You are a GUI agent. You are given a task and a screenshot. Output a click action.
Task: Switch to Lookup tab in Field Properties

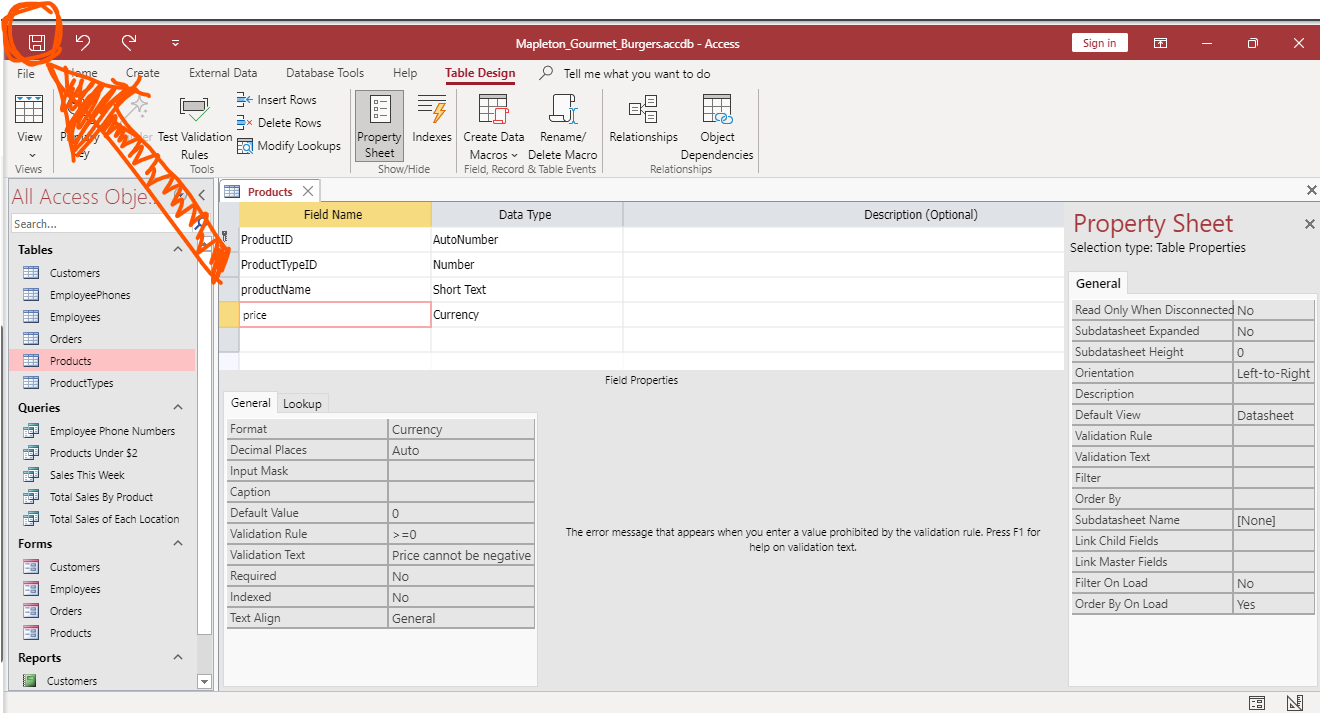coord(302,404)
